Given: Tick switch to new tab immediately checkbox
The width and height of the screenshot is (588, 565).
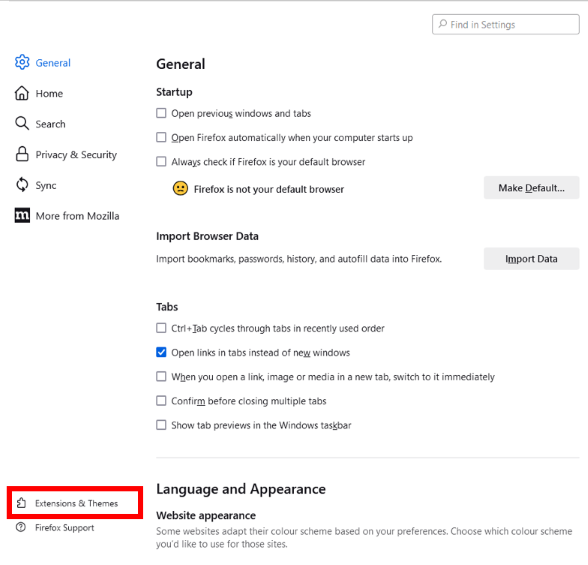Looking at the screenshot, I should [x=161, y=376].
